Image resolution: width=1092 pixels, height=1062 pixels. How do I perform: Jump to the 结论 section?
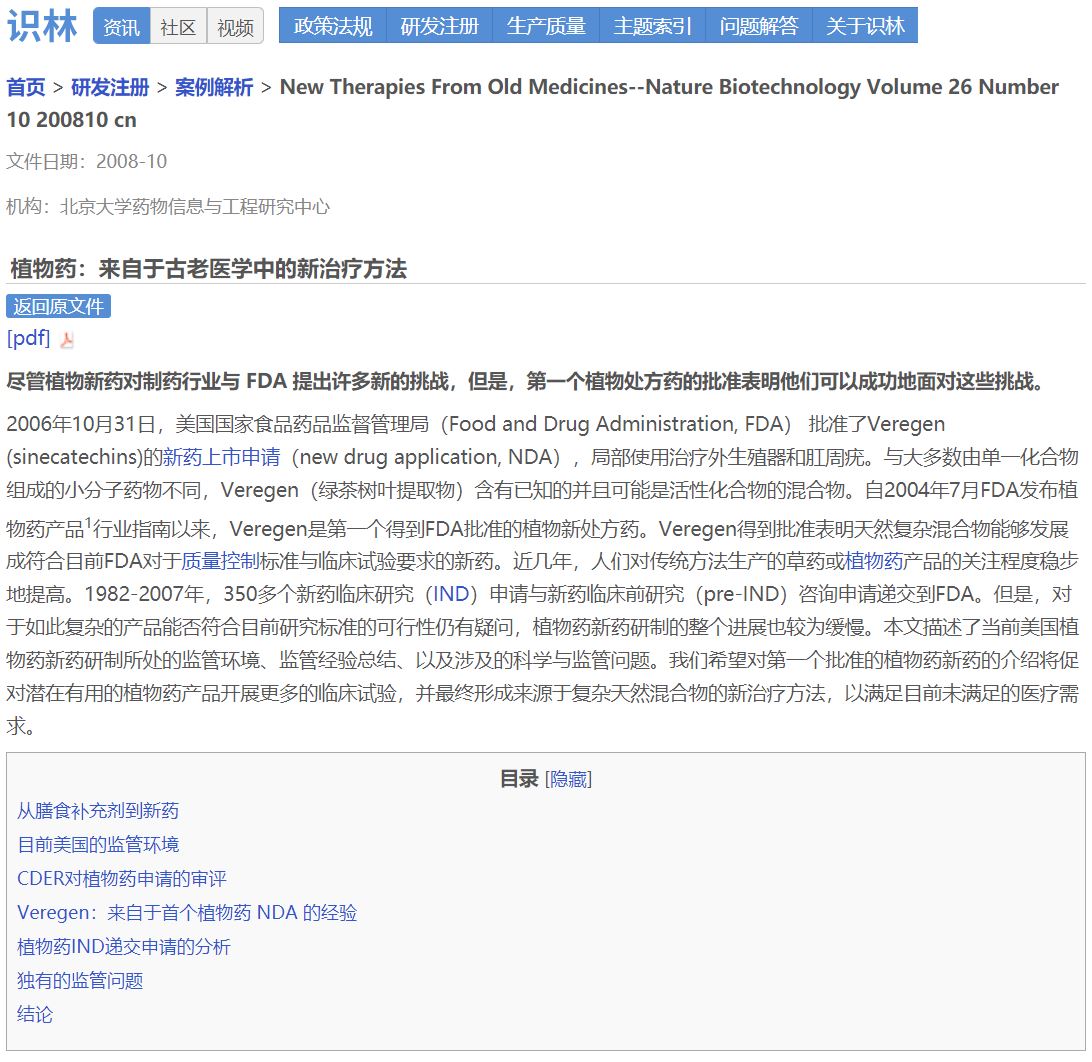pyautogui.click(x=35, y=1015)
